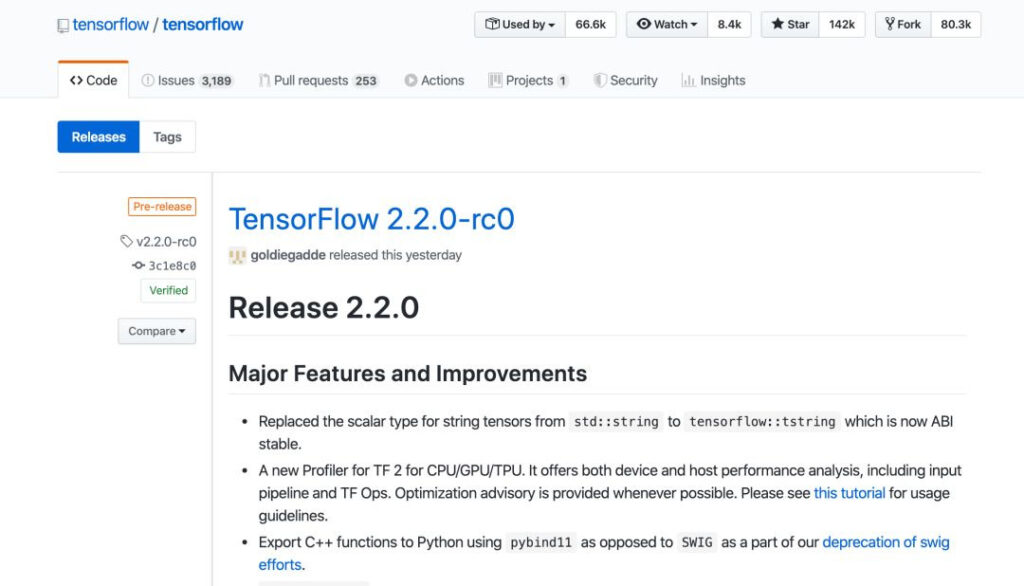The height and width of the screenshot is (586, 1024).
Task: Open the Watch notifications dropdown
Action: pyautogui.click(x=667, y=25)
